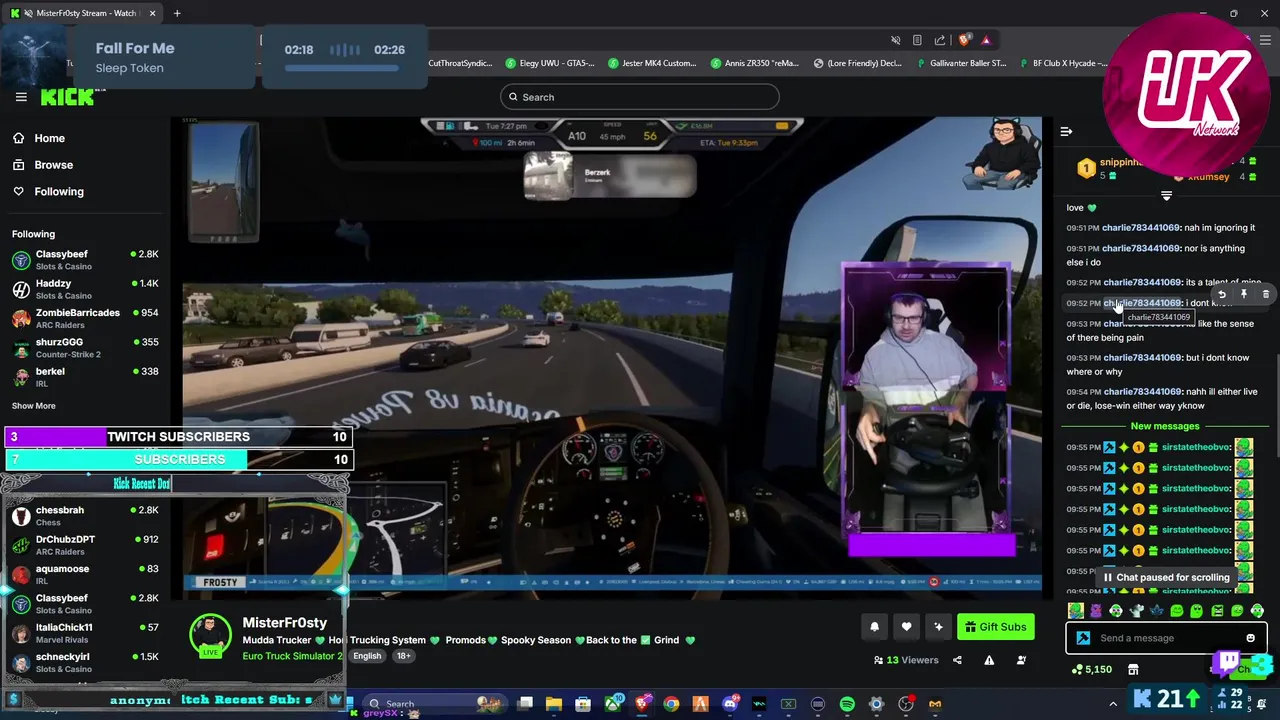
Task: Open Classybeef channel in Following list
Action: (85, 260)
